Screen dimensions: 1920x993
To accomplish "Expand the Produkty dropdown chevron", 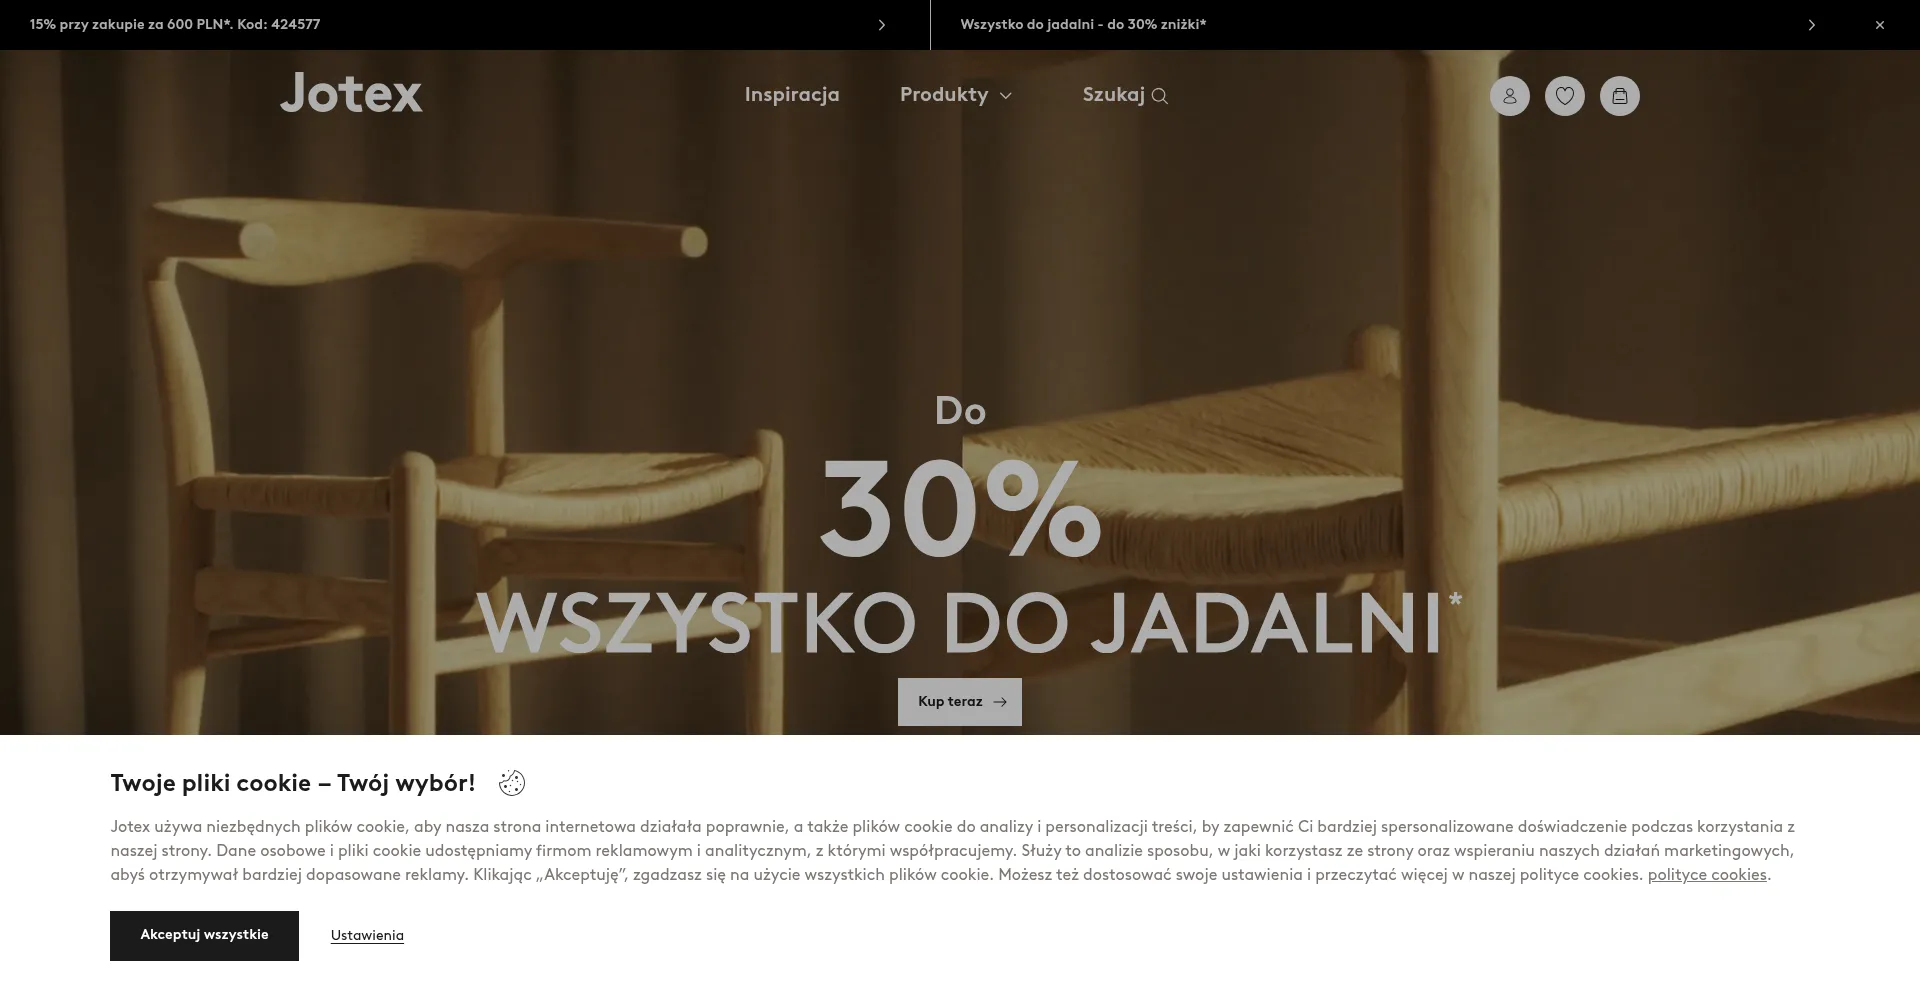I will coord(1006,96).
